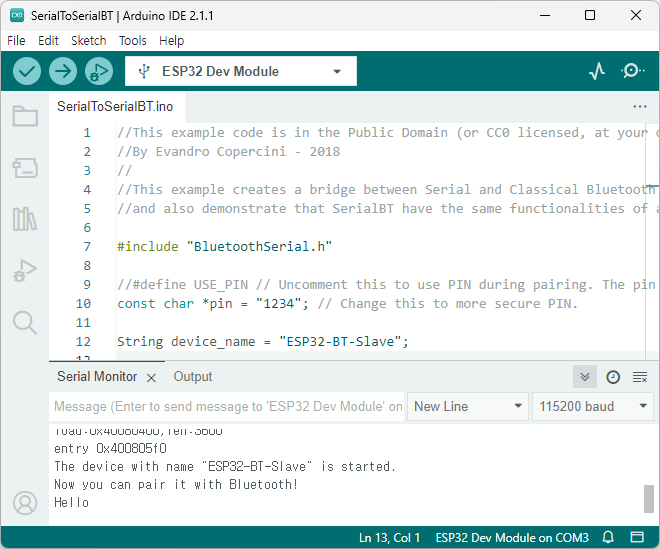Image resolution: width=660 pixels, height=549 pixels.
Task: Open the Library Manager books icon
Action: 25,219
